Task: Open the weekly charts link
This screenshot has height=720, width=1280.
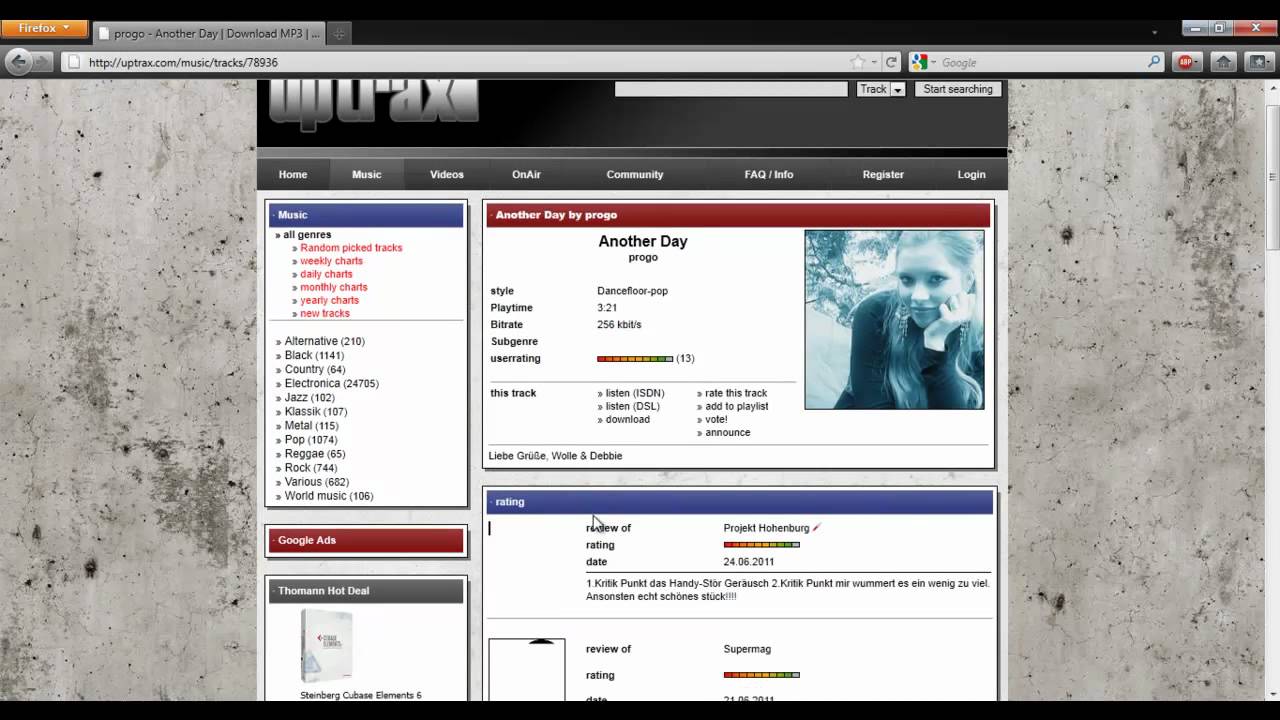Action: (331, 261)
